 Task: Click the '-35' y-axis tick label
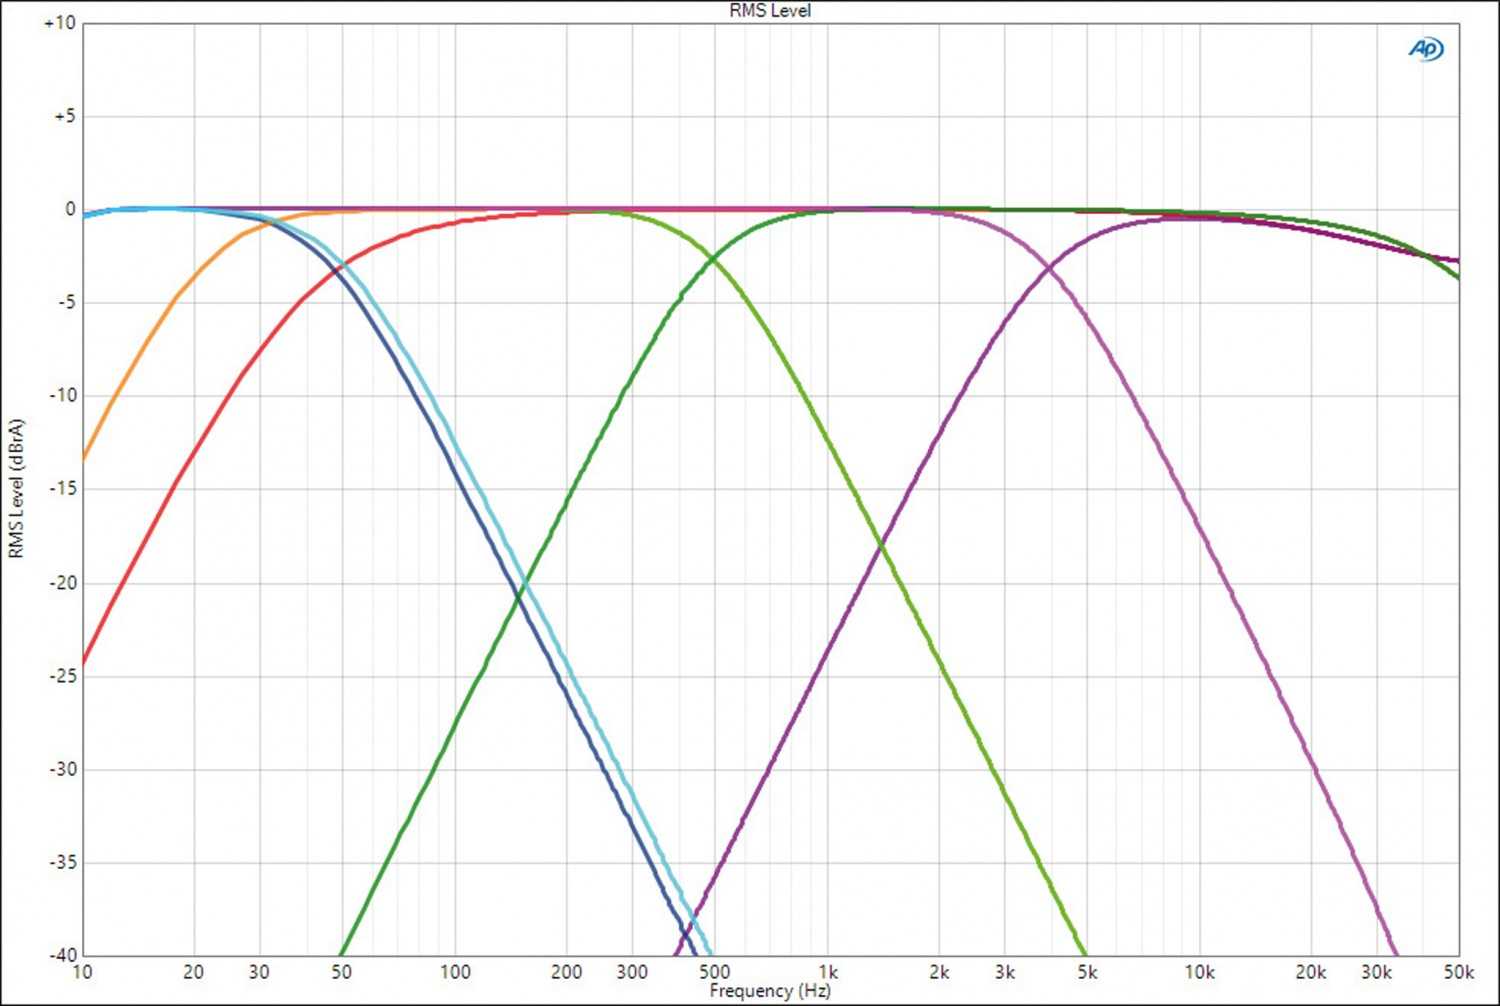click(x=61, y=861)
